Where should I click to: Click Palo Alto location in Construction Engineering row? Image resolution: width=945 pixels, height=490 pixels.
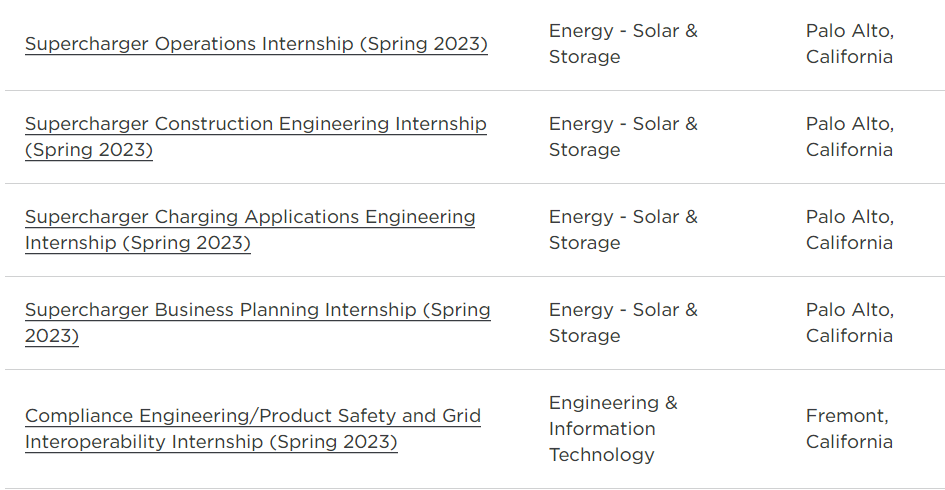pyautogui.click(x=850, y=137)
